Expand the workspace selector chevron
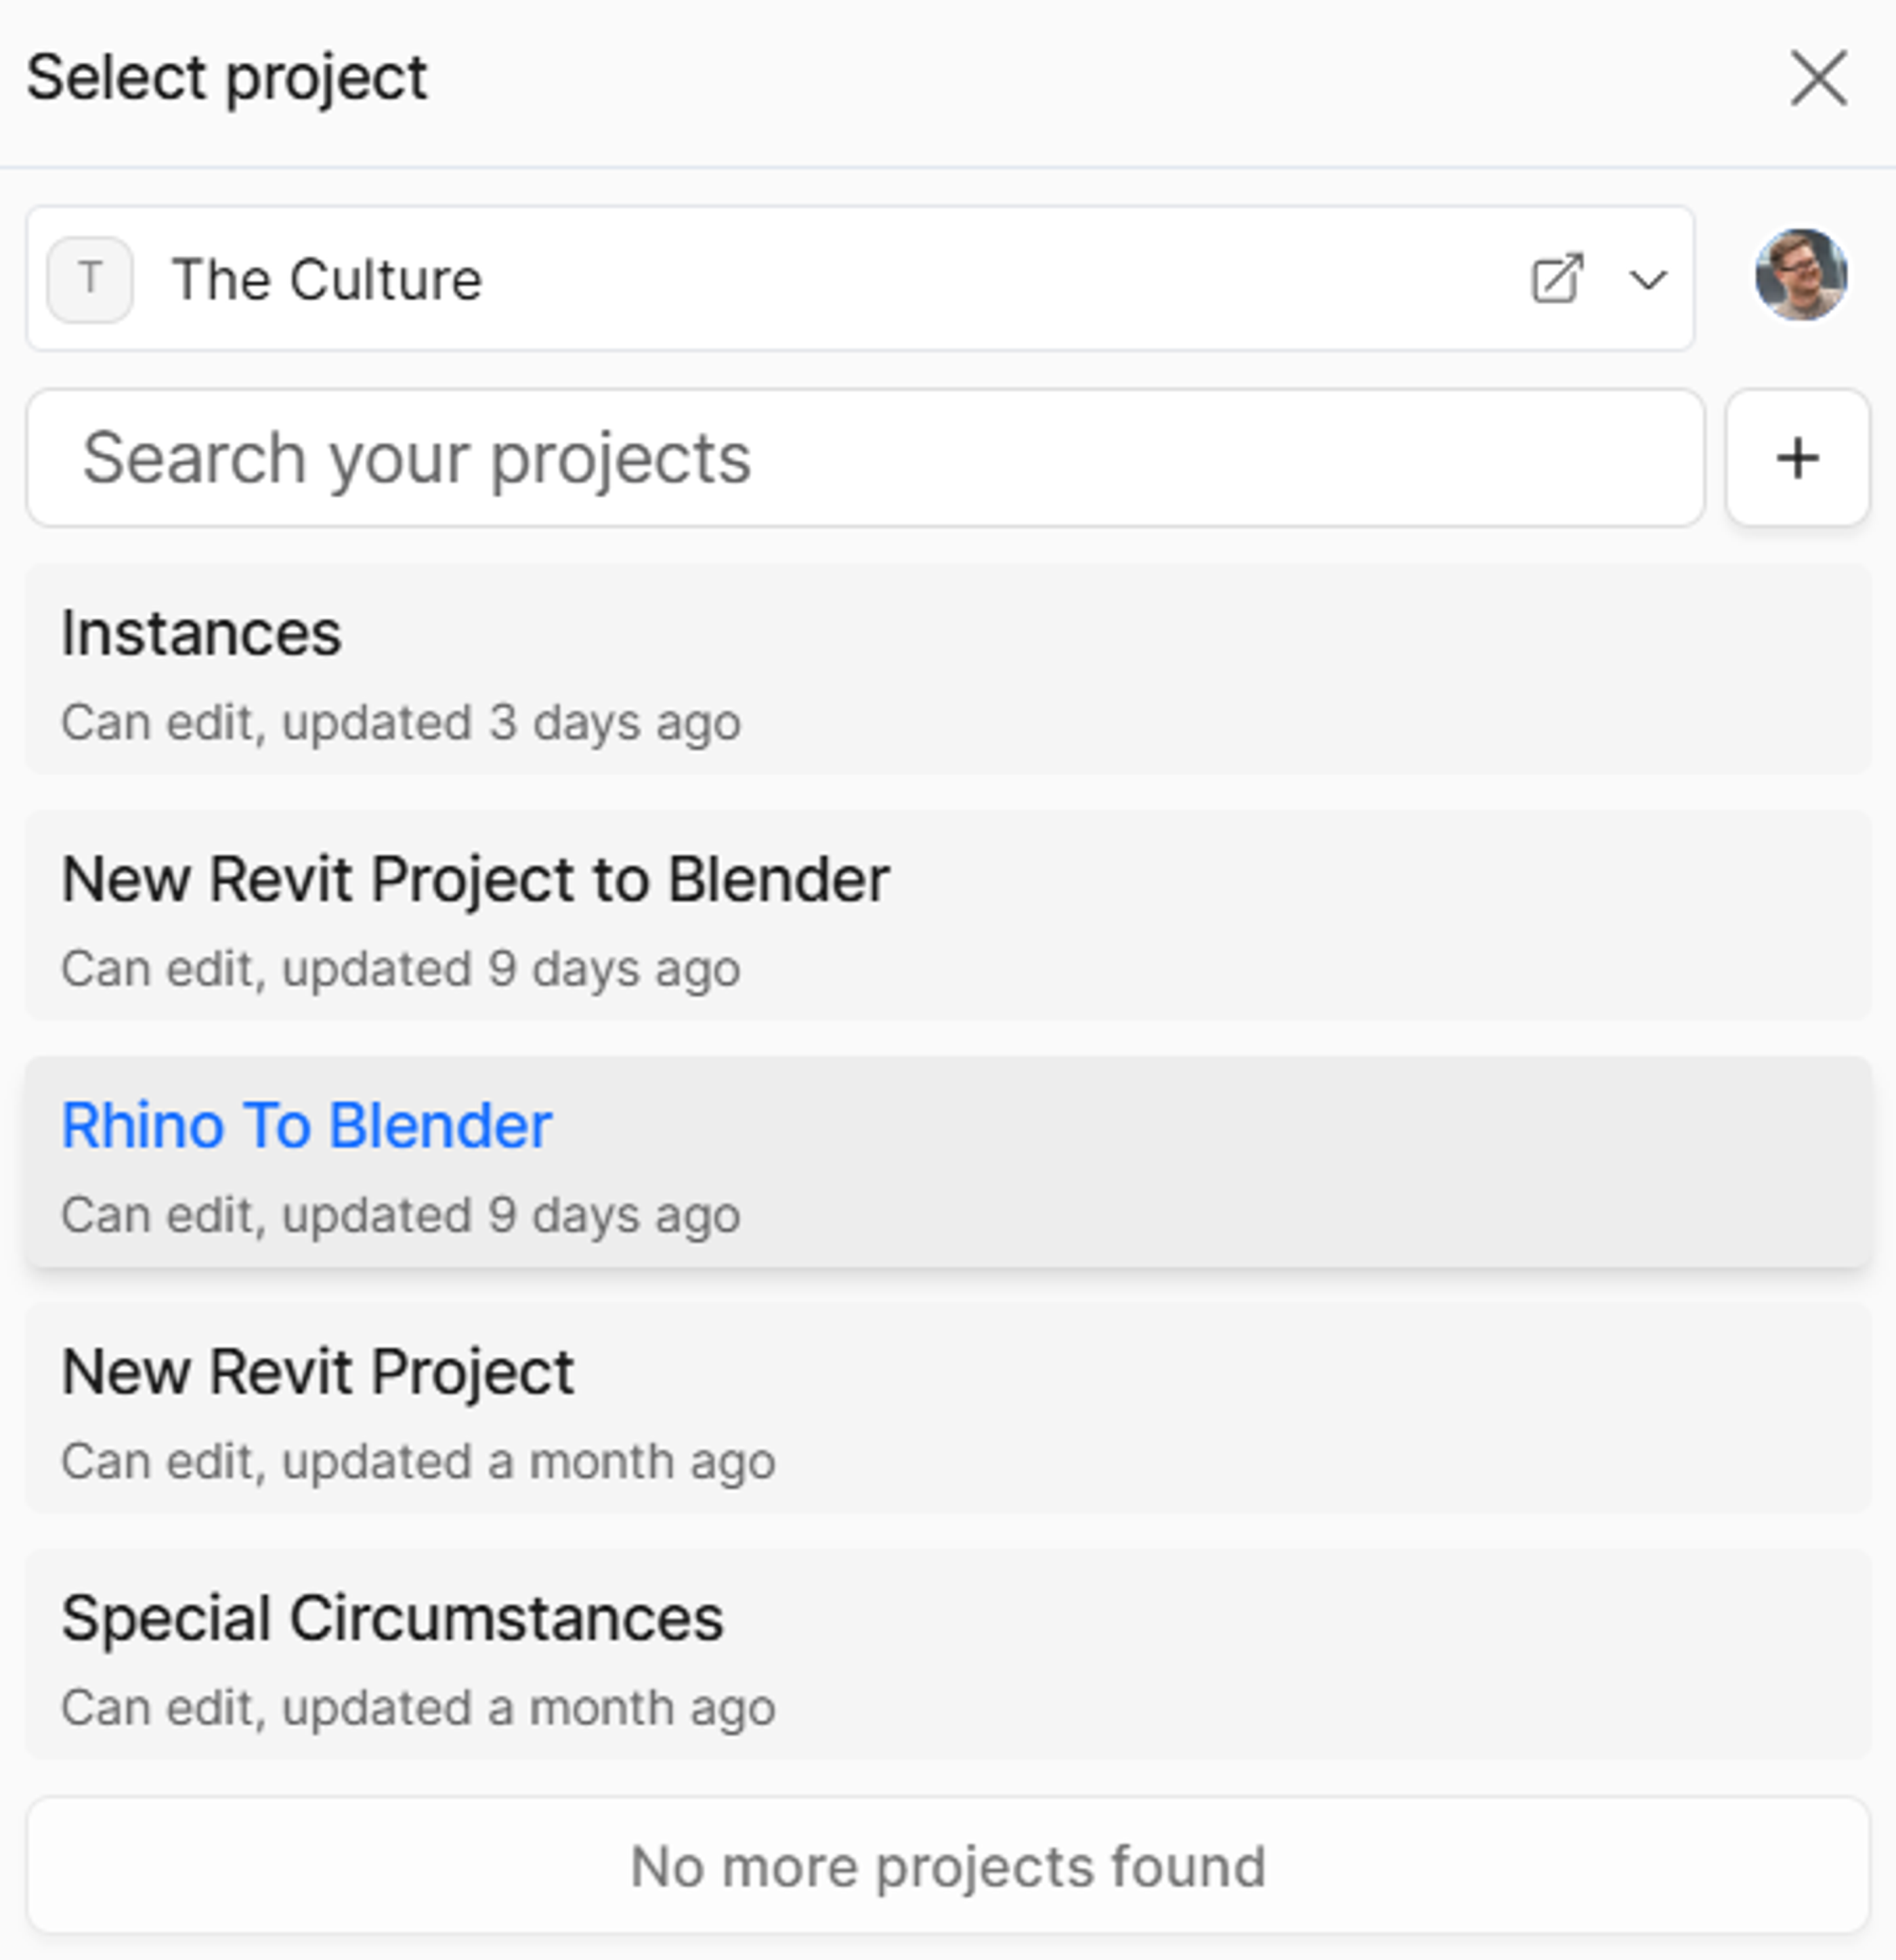 click(1647, 279)
